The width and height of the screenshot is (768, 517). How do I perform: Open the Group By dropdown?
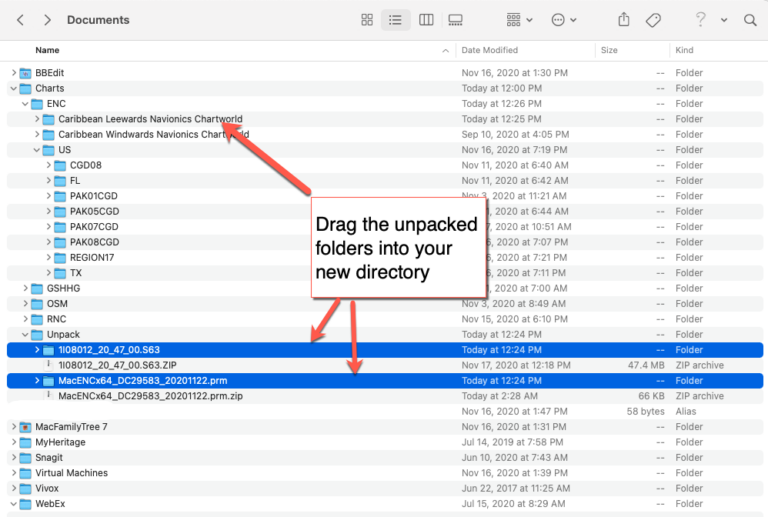click(x=519, y=20)
